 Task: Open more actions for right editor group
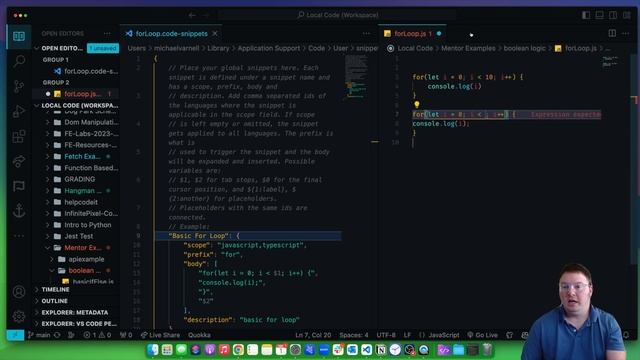click(626, 33)
